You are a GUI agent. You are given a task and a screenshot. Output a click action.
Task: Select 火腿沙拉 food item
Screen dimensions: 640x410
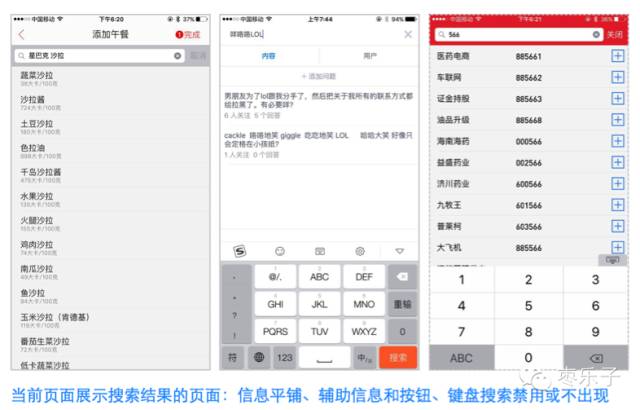[110, 224]
